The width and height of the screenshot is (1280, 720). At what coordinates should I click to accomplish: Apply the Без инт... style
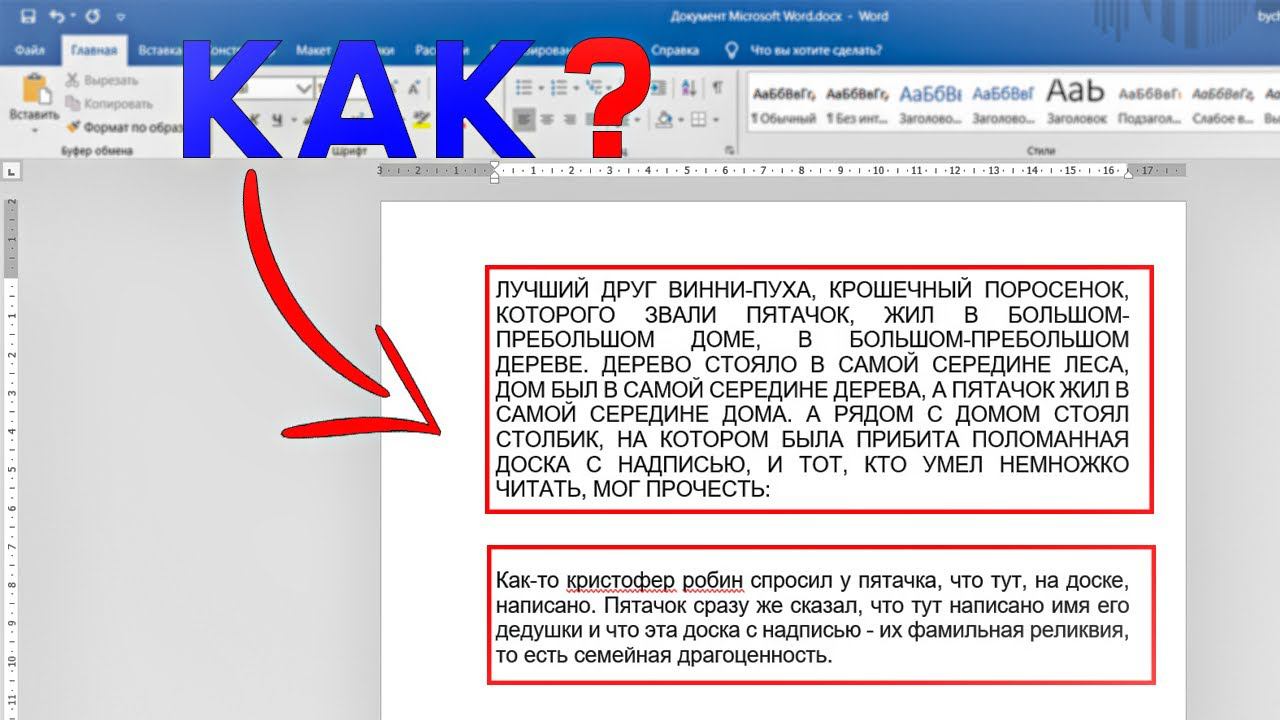pos(857,104)
